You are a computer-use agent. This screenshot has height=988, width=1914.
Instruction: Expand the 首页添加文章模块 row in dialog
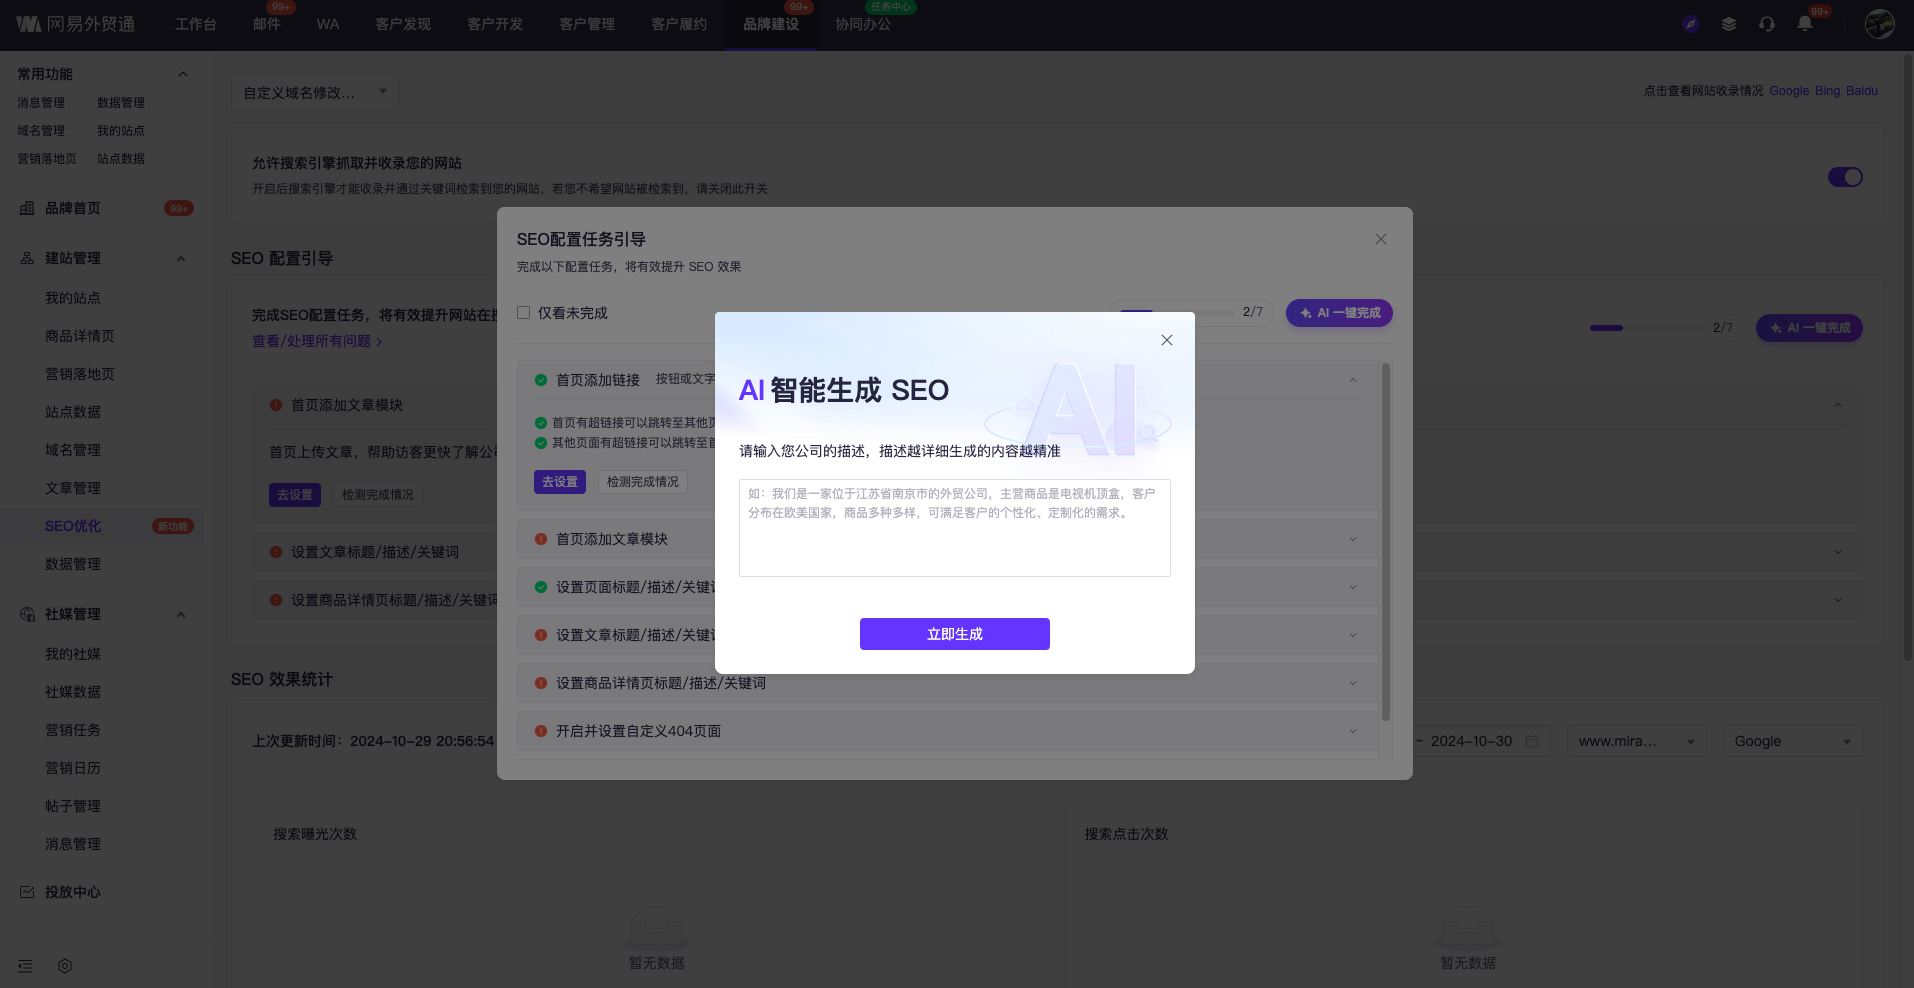pyautogui.click(x=1352, y=539)
